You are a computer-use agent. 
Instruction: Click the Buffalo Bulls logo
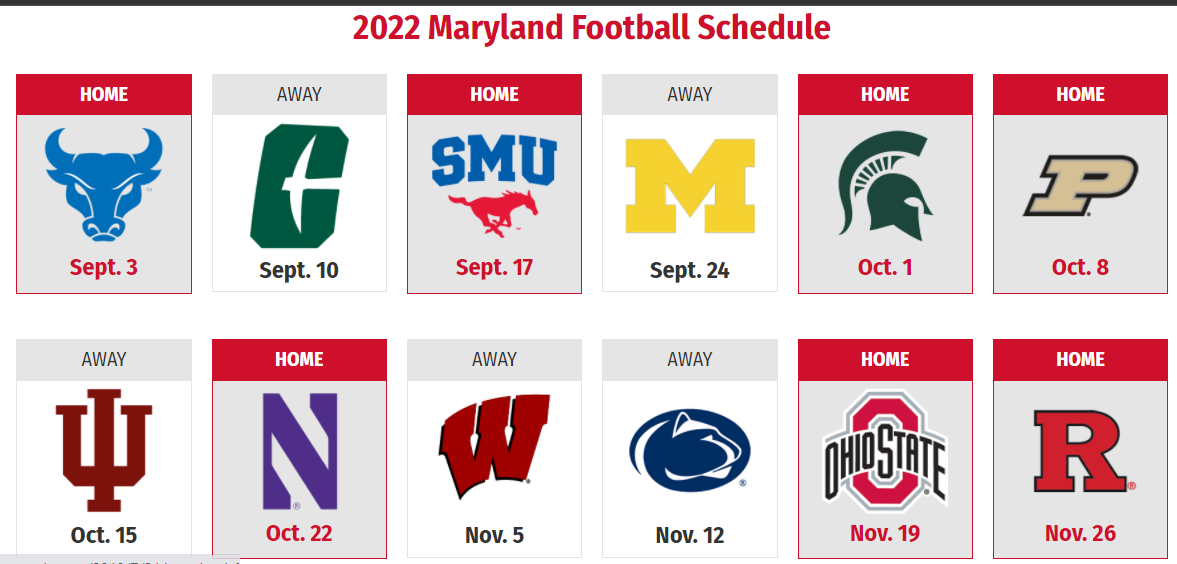pyautogui.click(x=104, y=184)
